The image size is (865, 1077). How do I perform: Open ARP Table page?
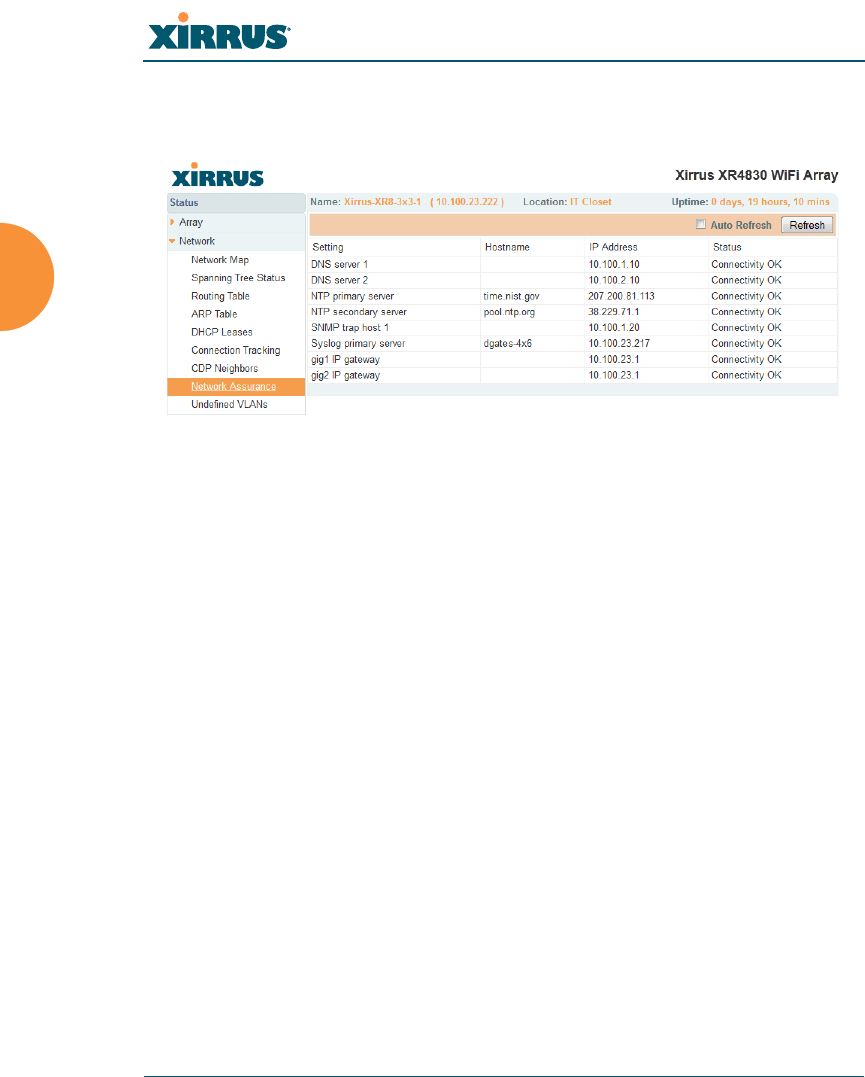tap(214, 314)
